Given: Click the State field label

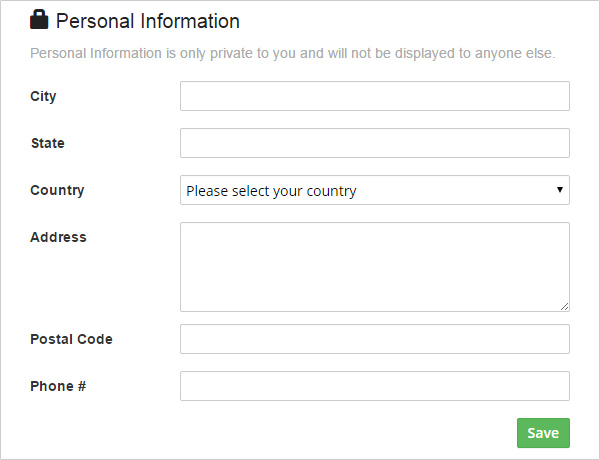Looking at the screenshot, I should [47, 143].
